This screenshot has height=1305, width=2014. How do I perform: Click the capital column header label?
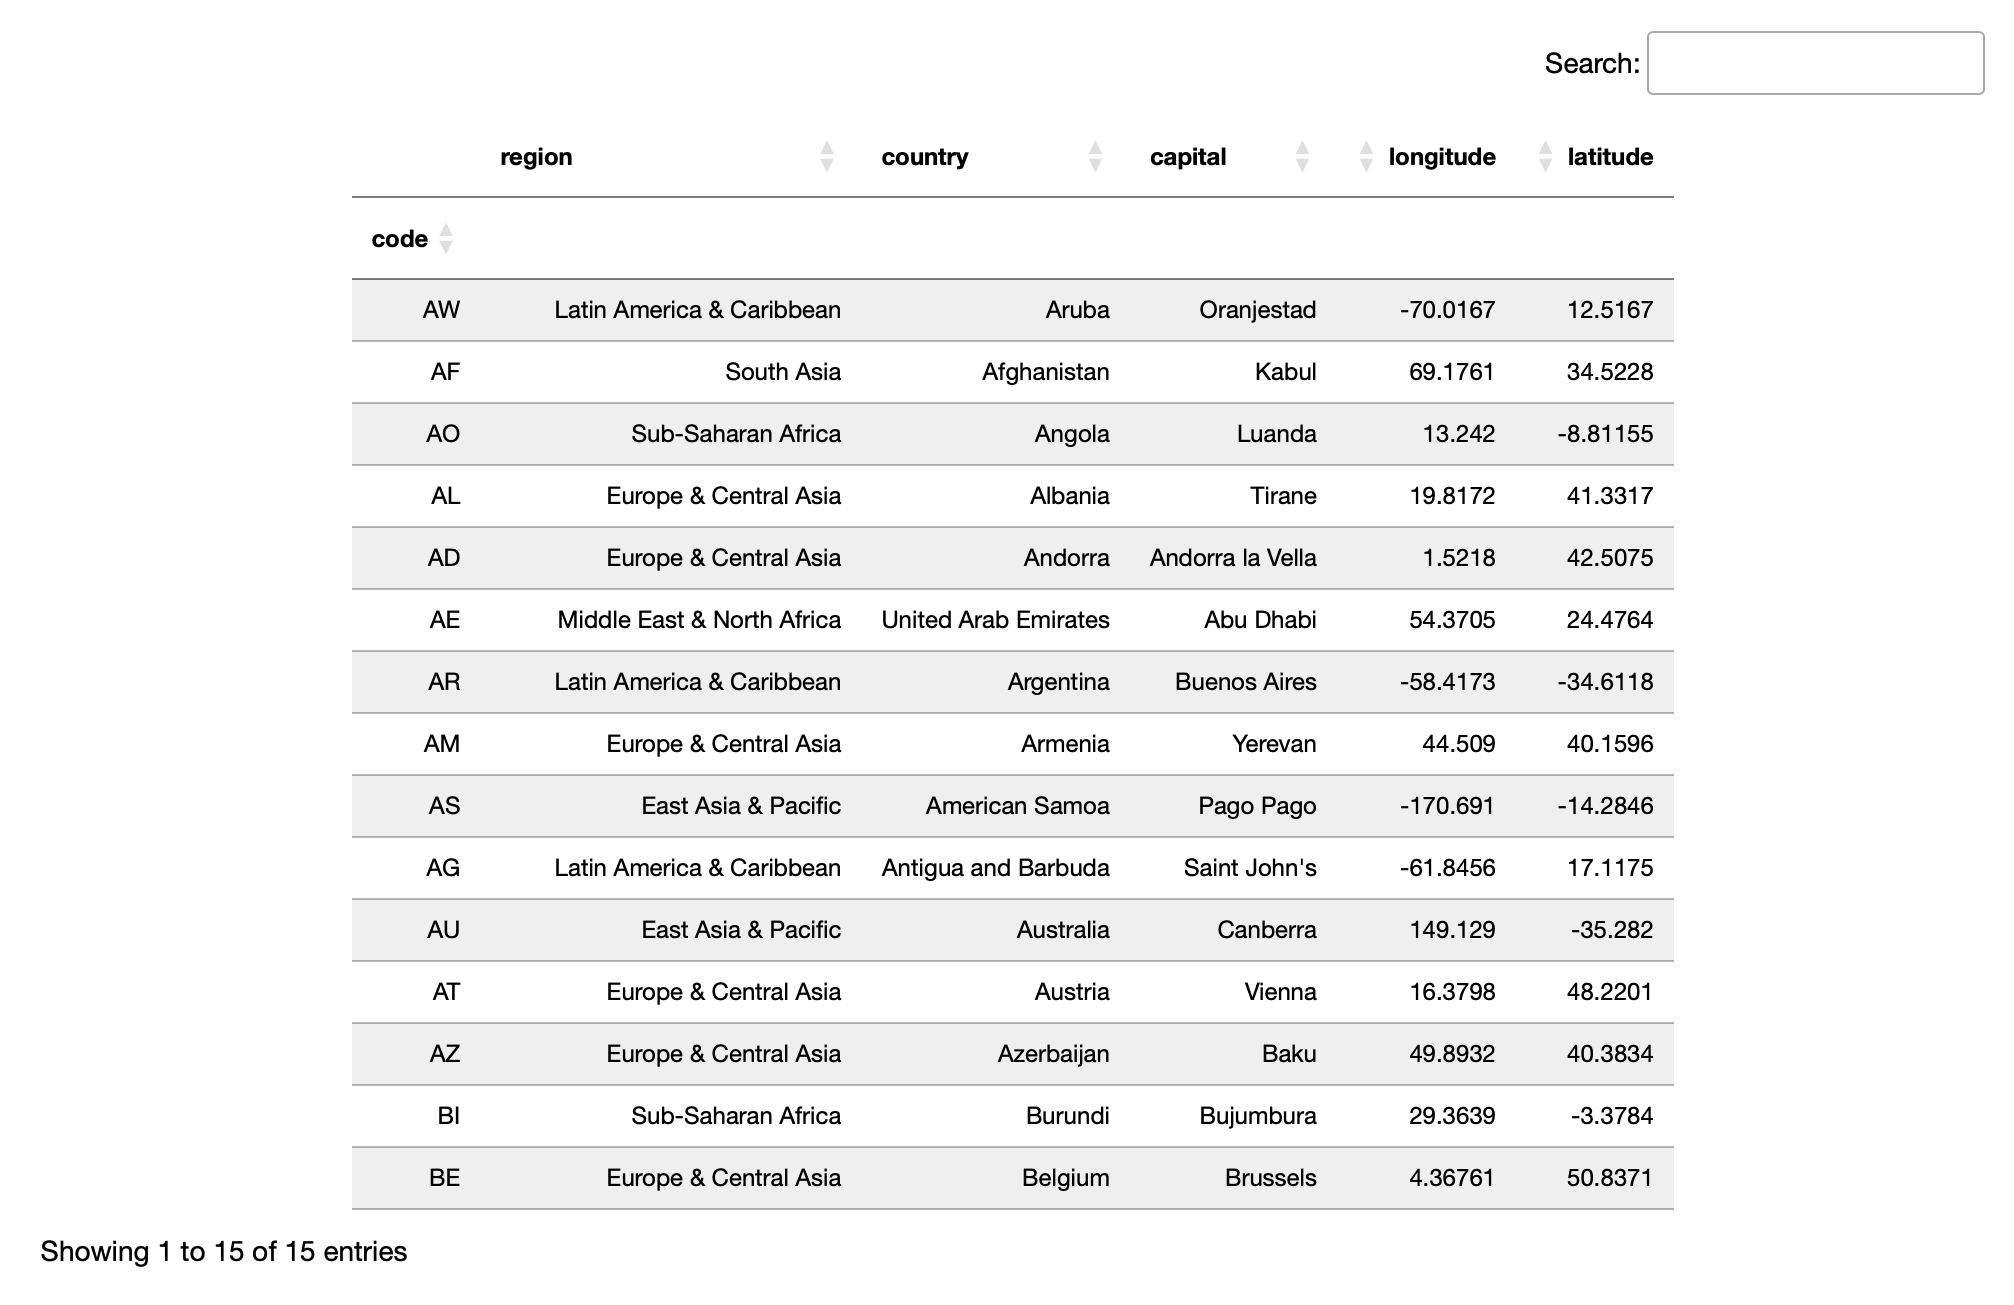coord(1188,156)
